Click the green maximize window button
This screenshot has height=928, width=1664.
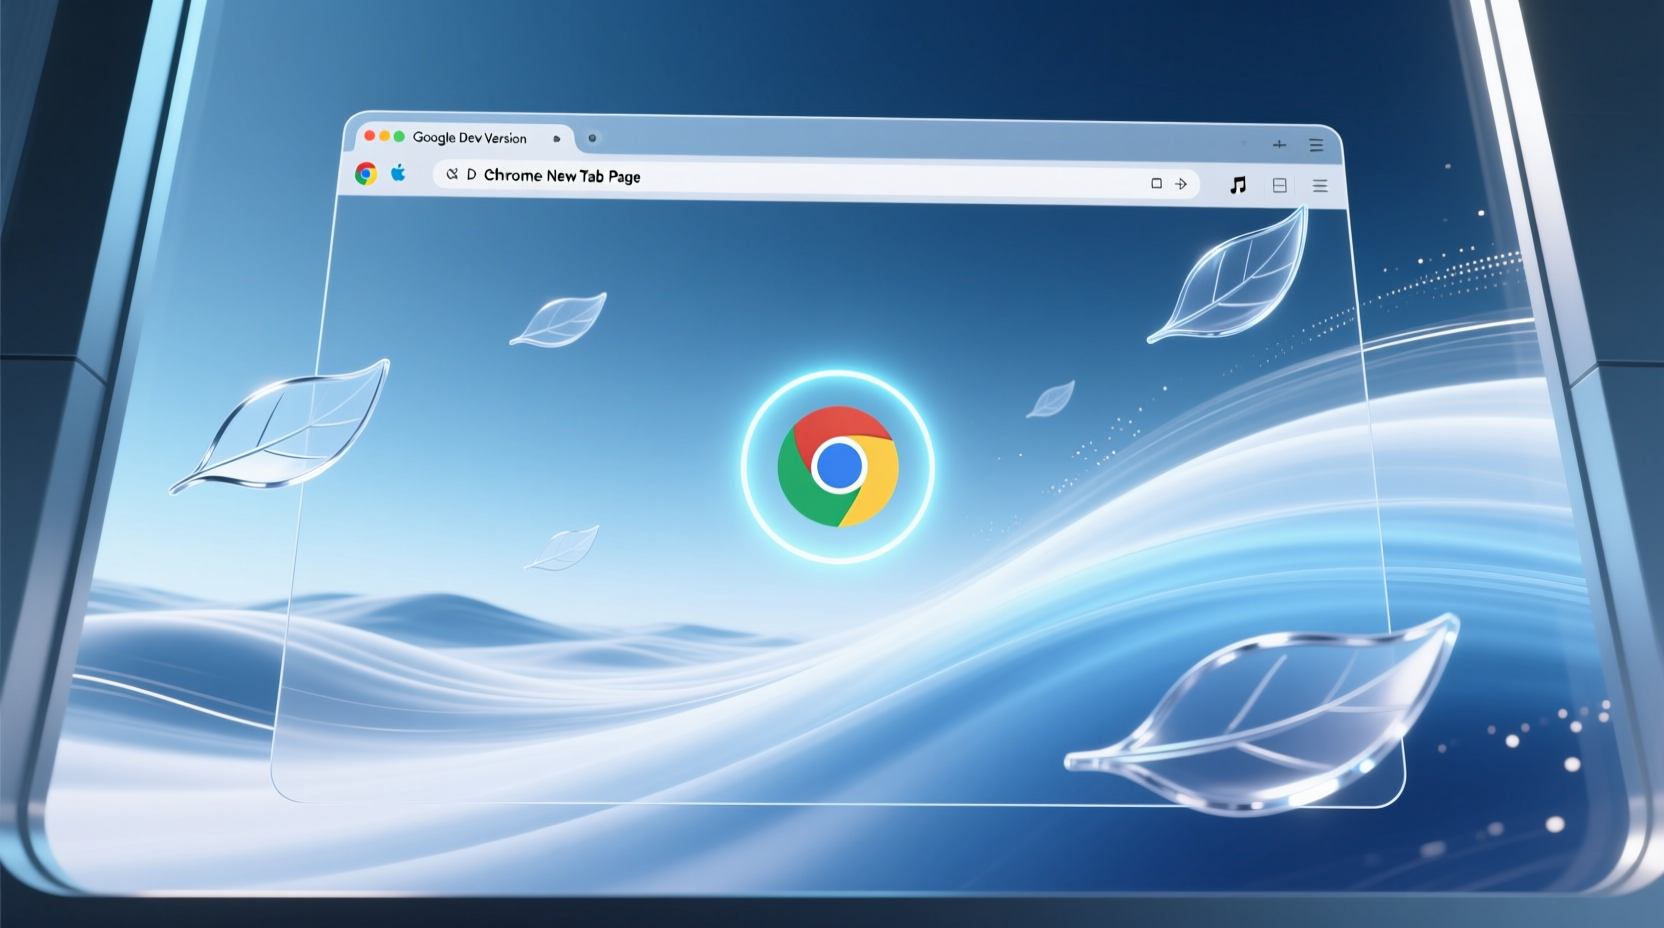(399, 136)
